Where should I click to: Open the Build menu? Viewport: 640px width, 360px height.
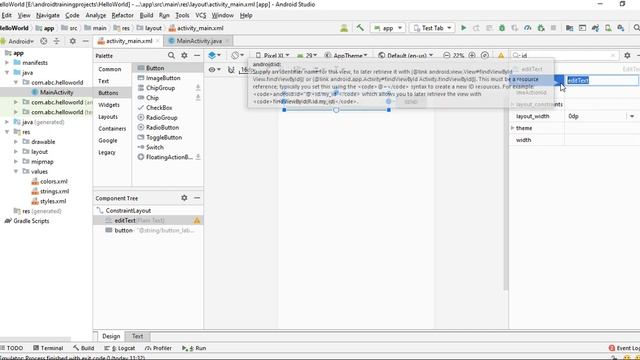point(146,15)
